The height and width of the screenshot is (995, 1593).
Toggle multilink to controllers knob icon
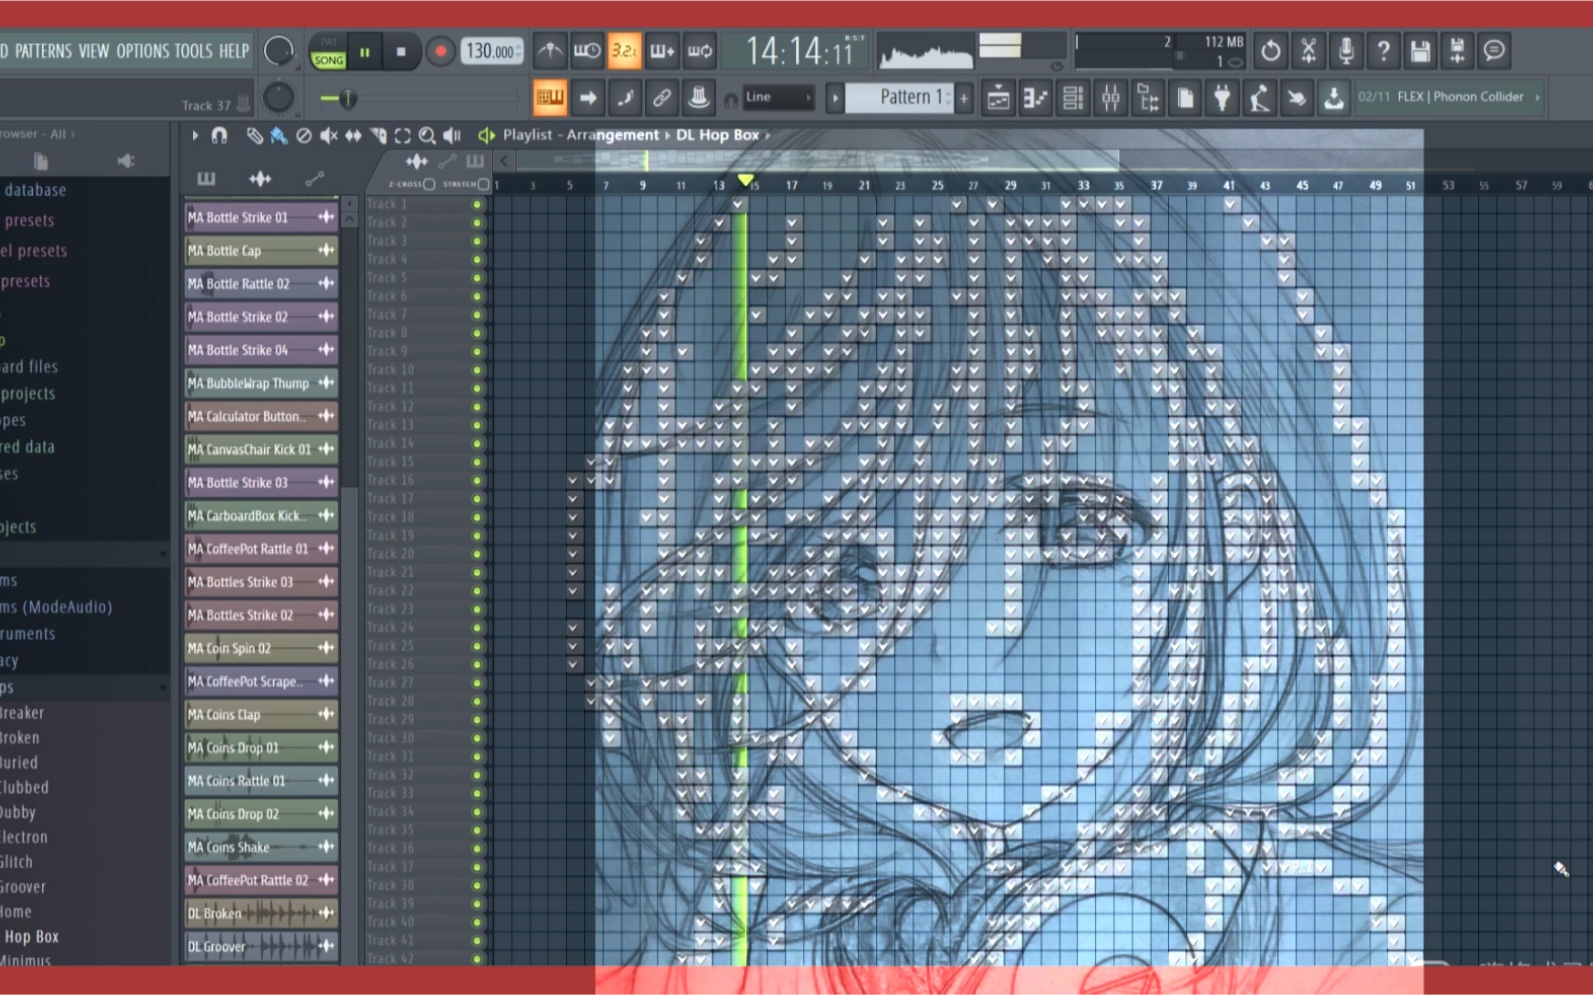(x=699, y=98)
